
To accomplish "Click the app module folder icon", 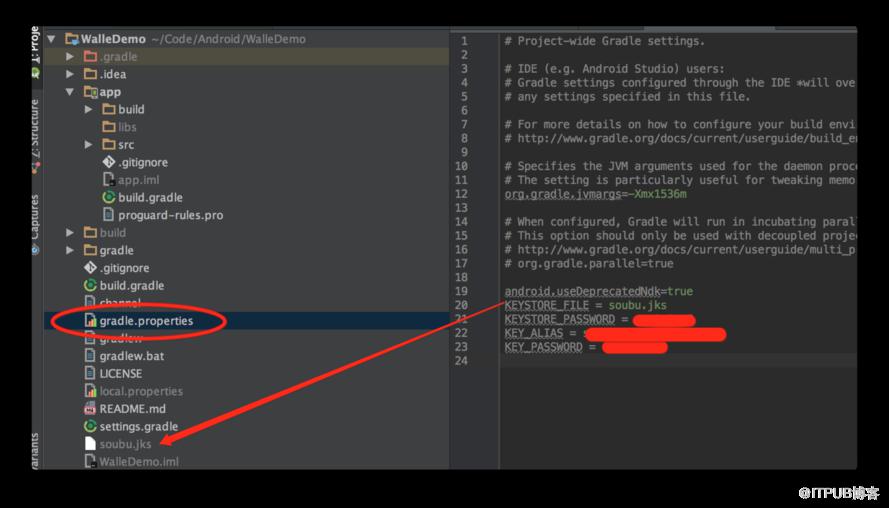I will pyautogui.click(x=90, y=92).
